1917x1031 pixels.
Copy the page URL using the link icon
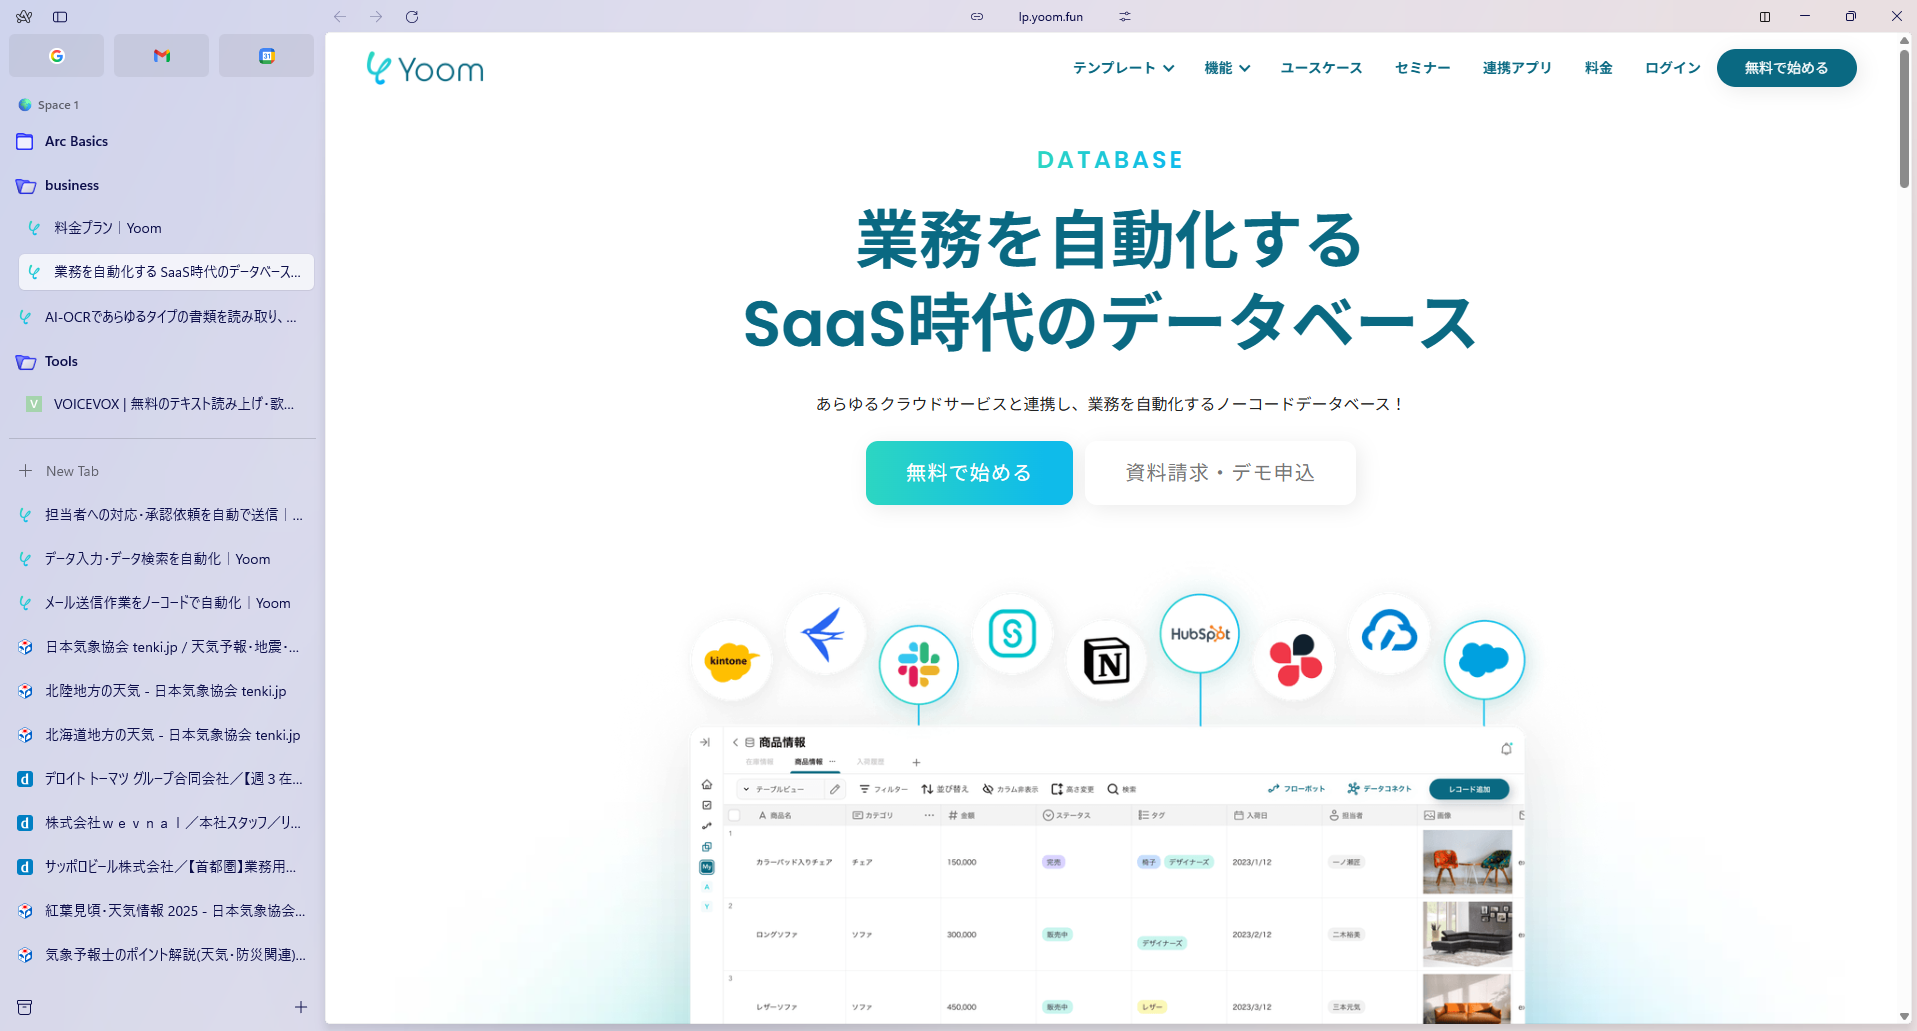[x=977, y=16]
